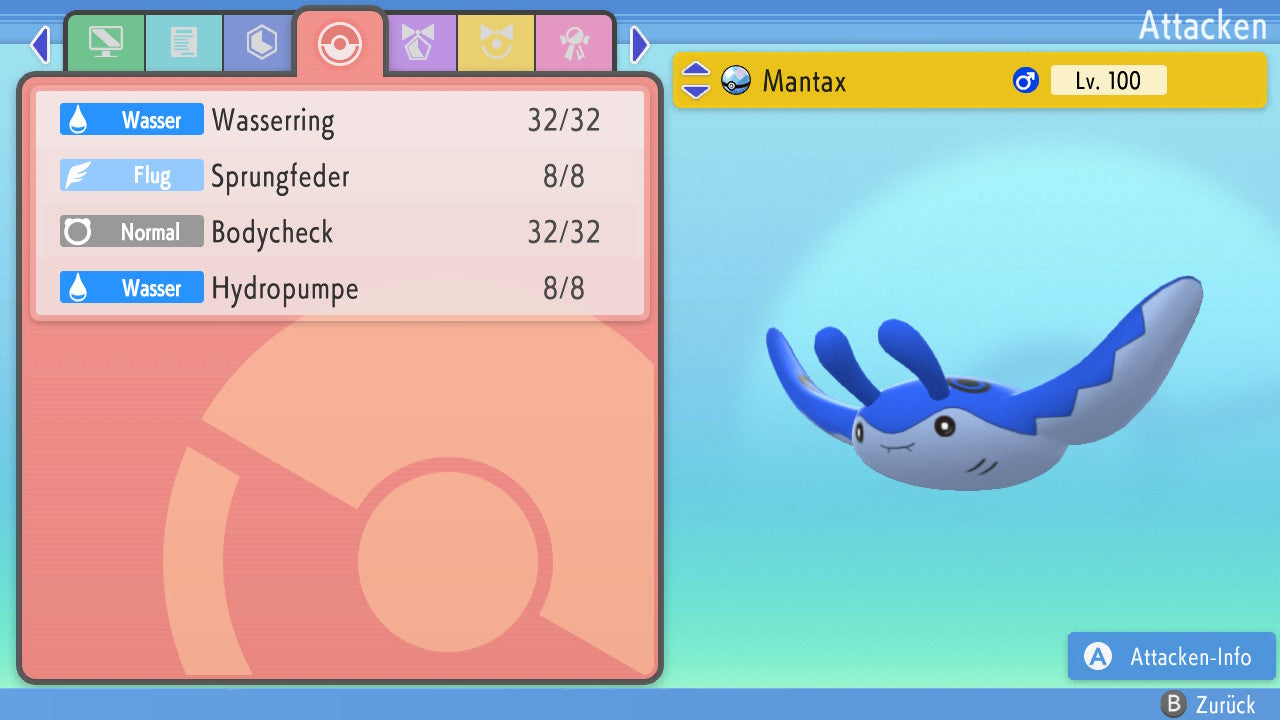
Task: Switch Pokémon with up/down arrows beside Mantax
Action: 696,80
